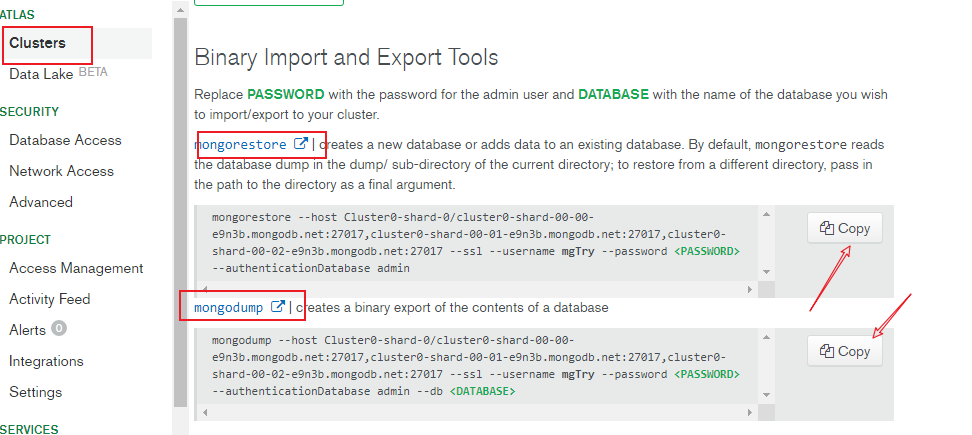The width and height of the screenshot is (972, 435).
Task: Click left arrow of mongodump horizontal scrollbar
Action: click(204, 412)
